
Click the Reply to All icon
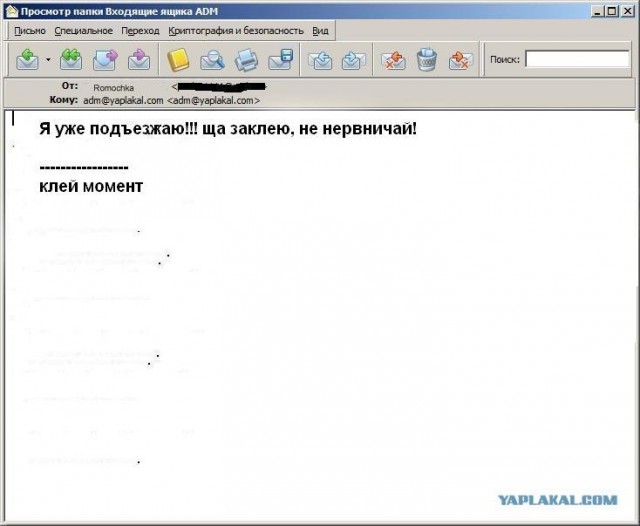71,60
